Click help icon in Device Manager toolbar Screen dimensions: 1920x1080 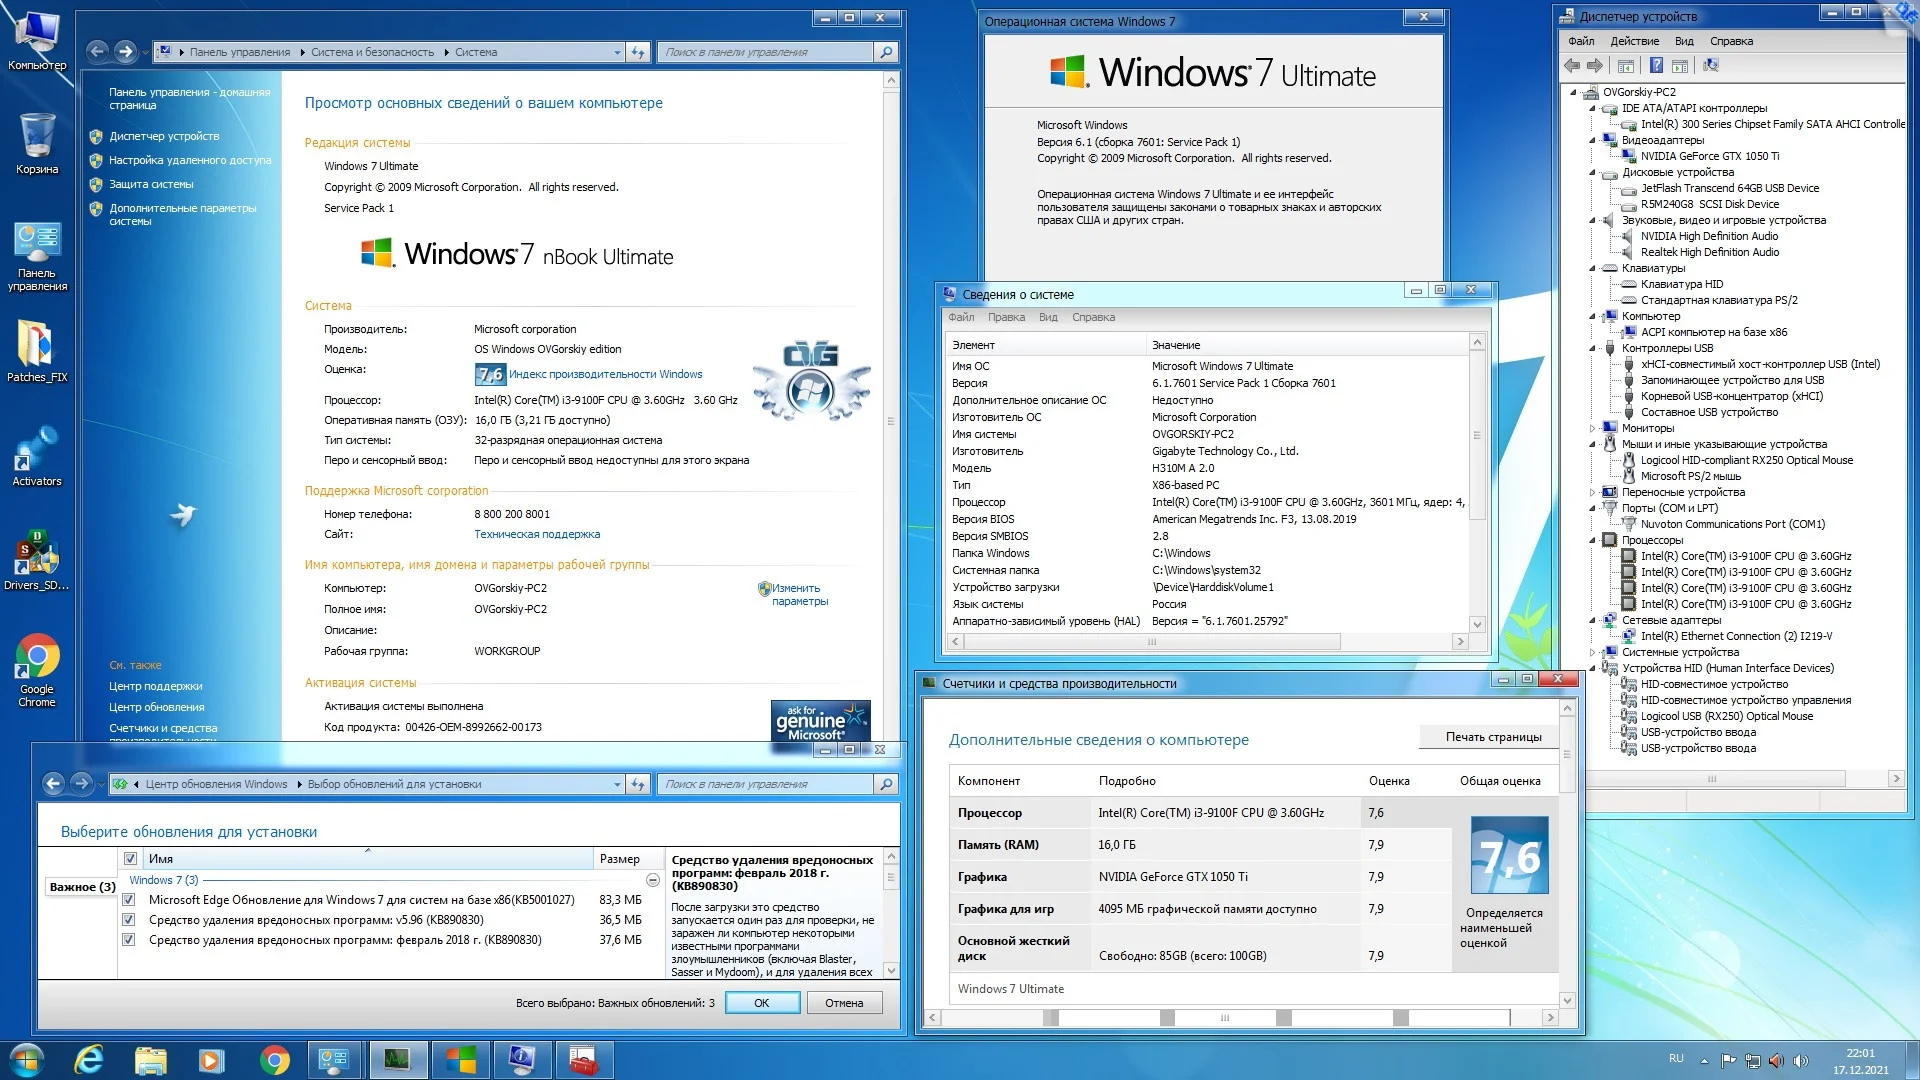[x=1656, y=66]
